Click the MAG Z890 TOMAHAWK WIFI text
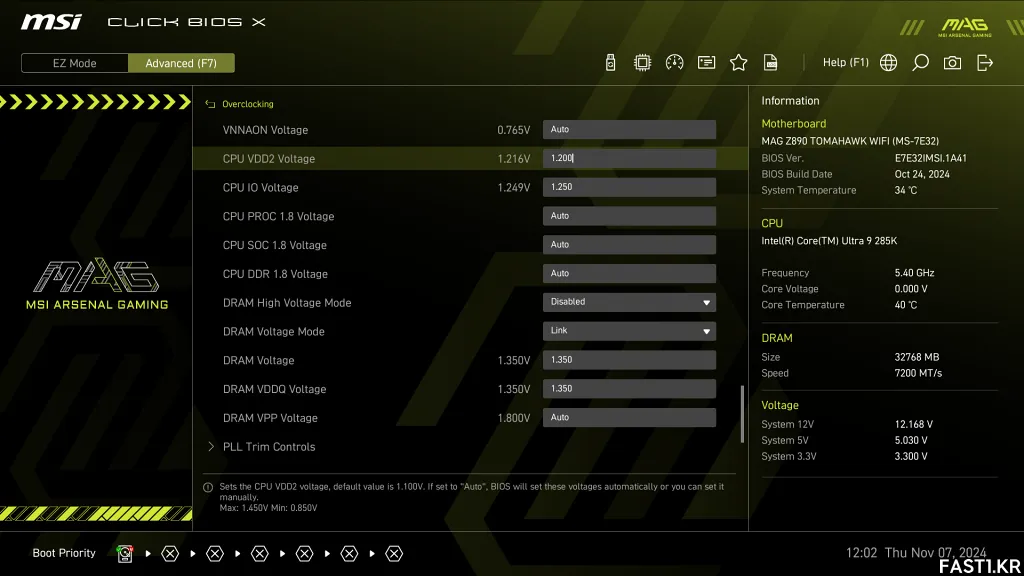This screenshot has width=1024, height=576. point(850,141)
